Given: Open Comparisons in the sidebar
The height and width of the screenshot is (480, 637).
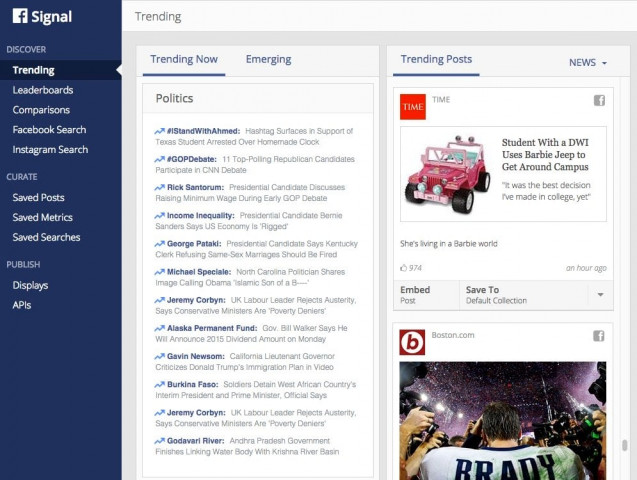Looking at the screenshot, I should pyautogui.click(x=41, y=110).
